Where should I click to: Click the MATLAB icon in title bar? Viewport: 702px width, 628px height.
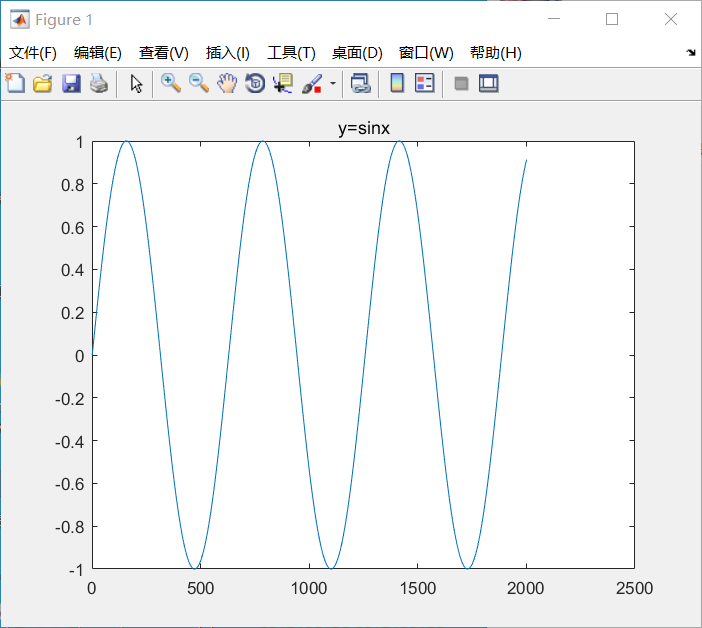(20, 19)
